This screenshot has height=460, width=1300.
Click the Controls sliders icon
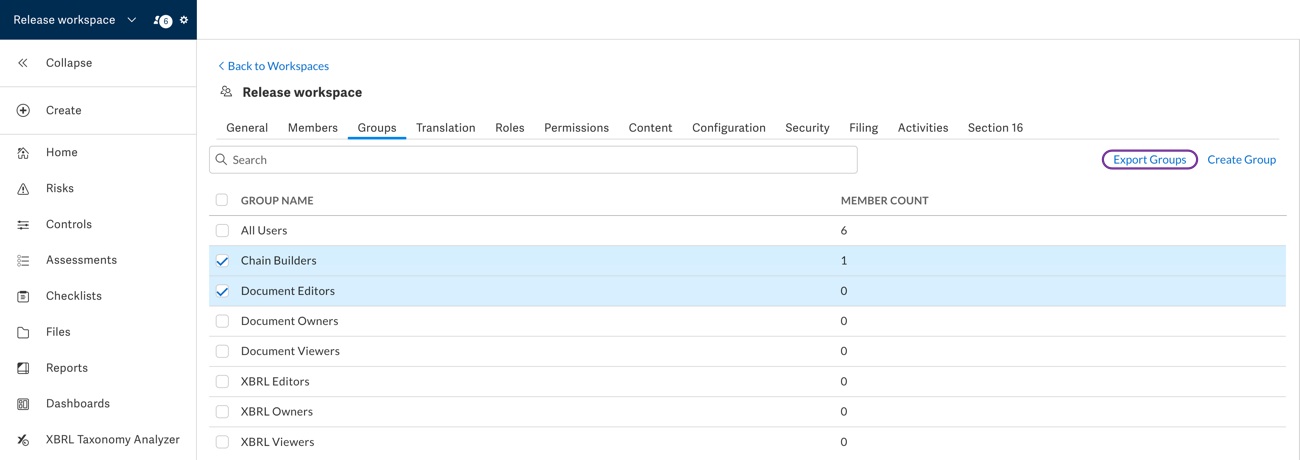(23, 225)
